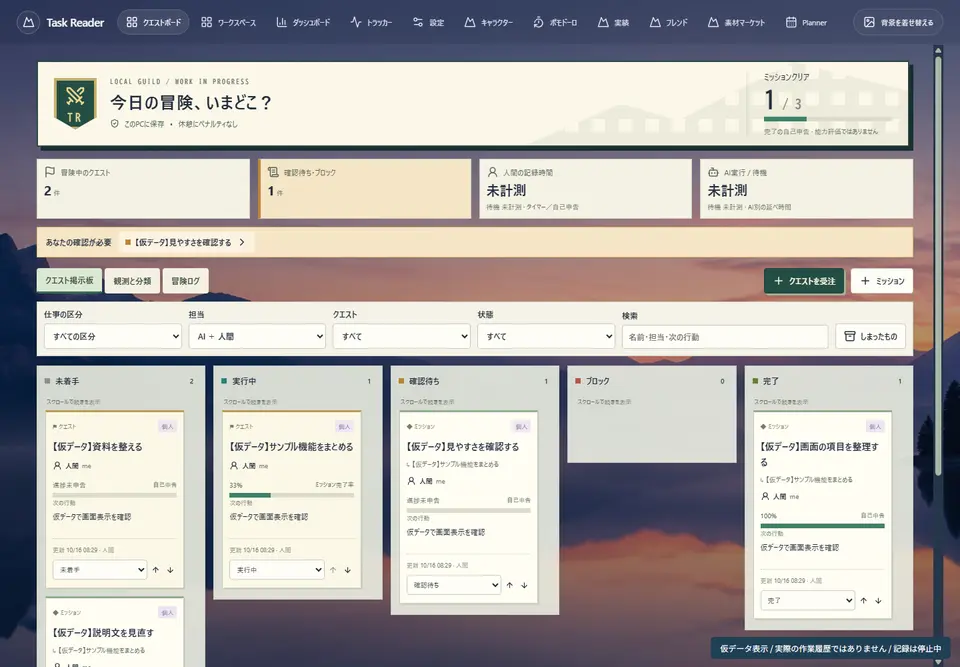The height and width of the screenshot is (667, 960).
Task: Click up arrow on 画面の項目を整理する card
Action: tap(863, 600)
